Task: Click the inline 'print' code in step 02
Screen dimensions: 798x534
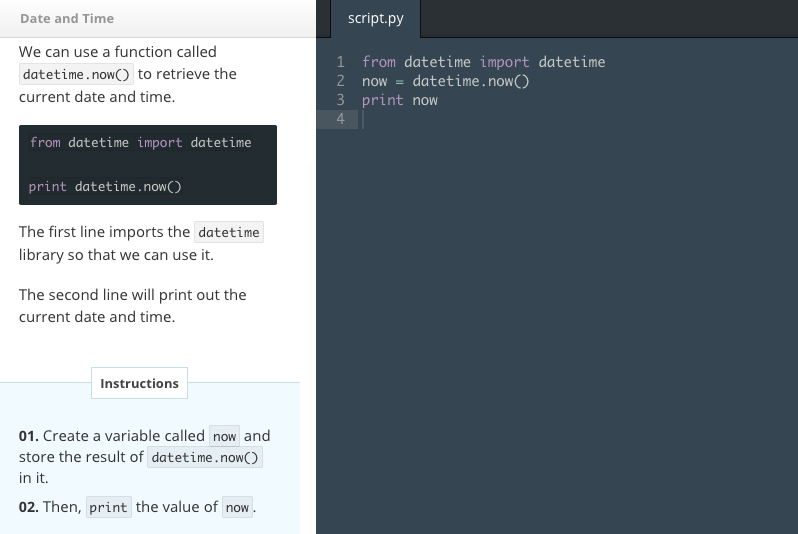Action: (108, 508)
